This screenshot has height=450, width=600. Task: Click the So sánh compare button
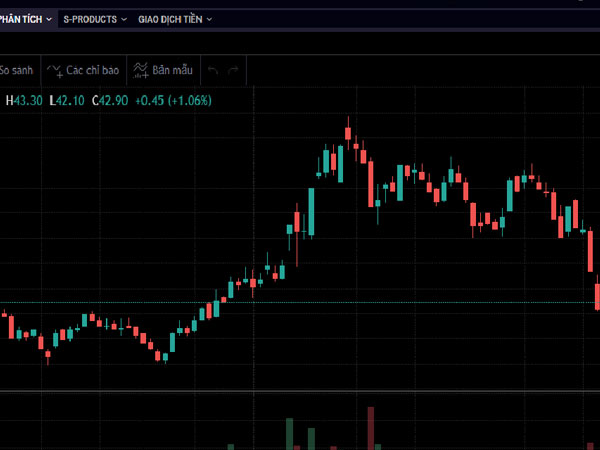(x=17, y=70)
